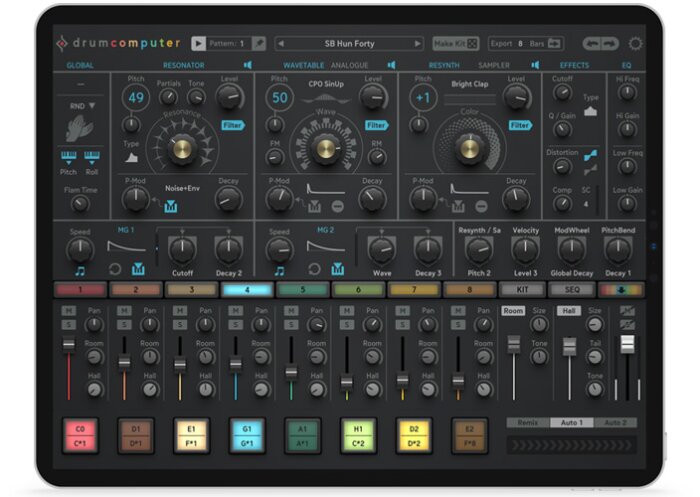Switch to the ANALOGUE tab
700x497 pixels.
click(x=350, y=66)
